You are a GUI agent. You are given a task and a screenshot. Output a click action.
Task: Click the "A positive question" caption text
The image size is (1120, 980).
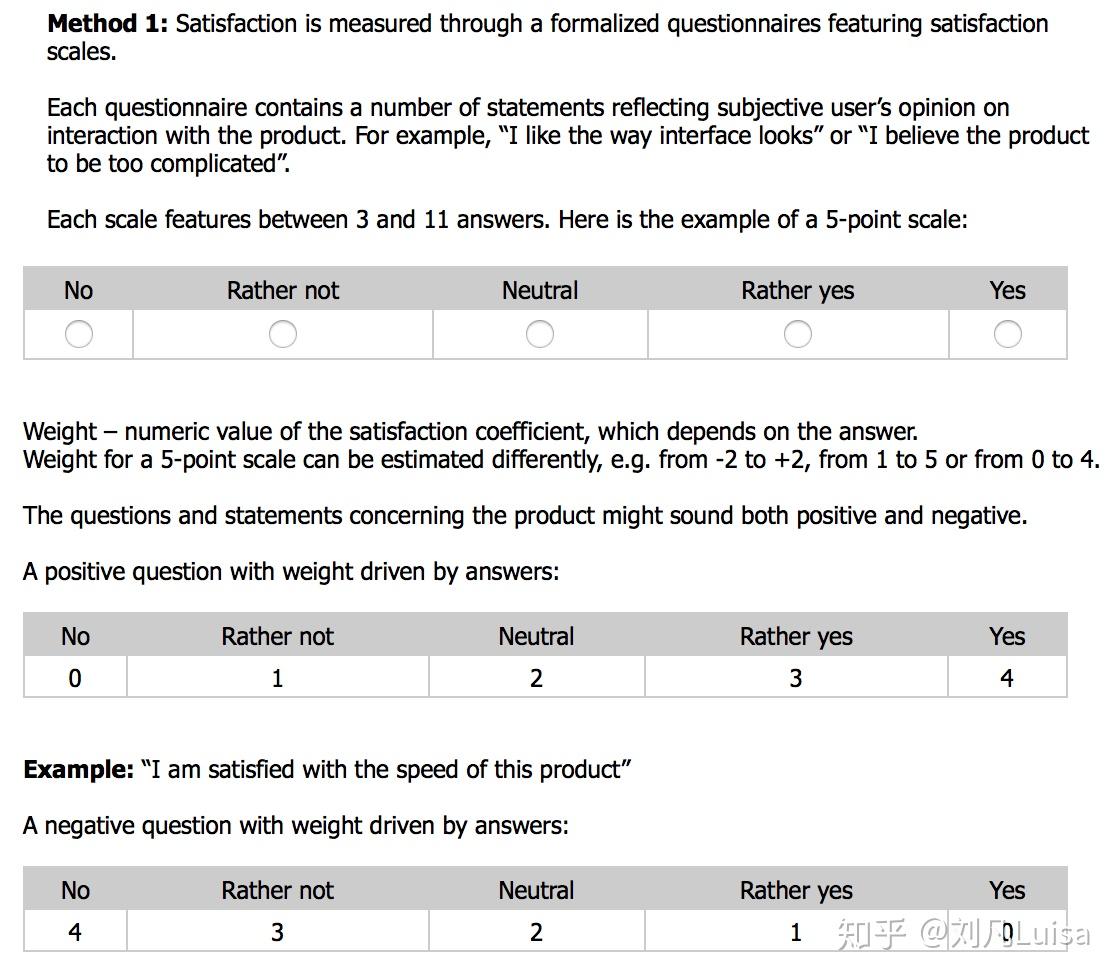[x=291, y=572]
